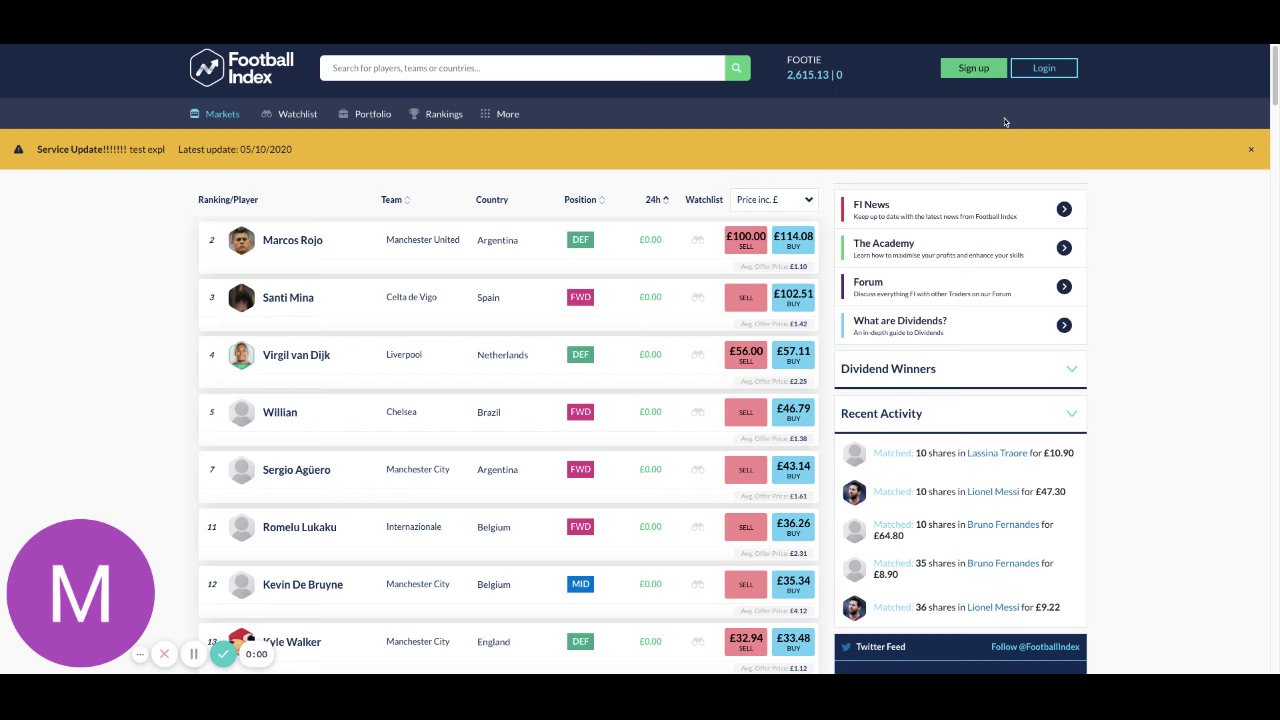This screenshot has height=720, width=1280.
Task: Open the FI News arrow icon
Action: [x=1064, y=209]
